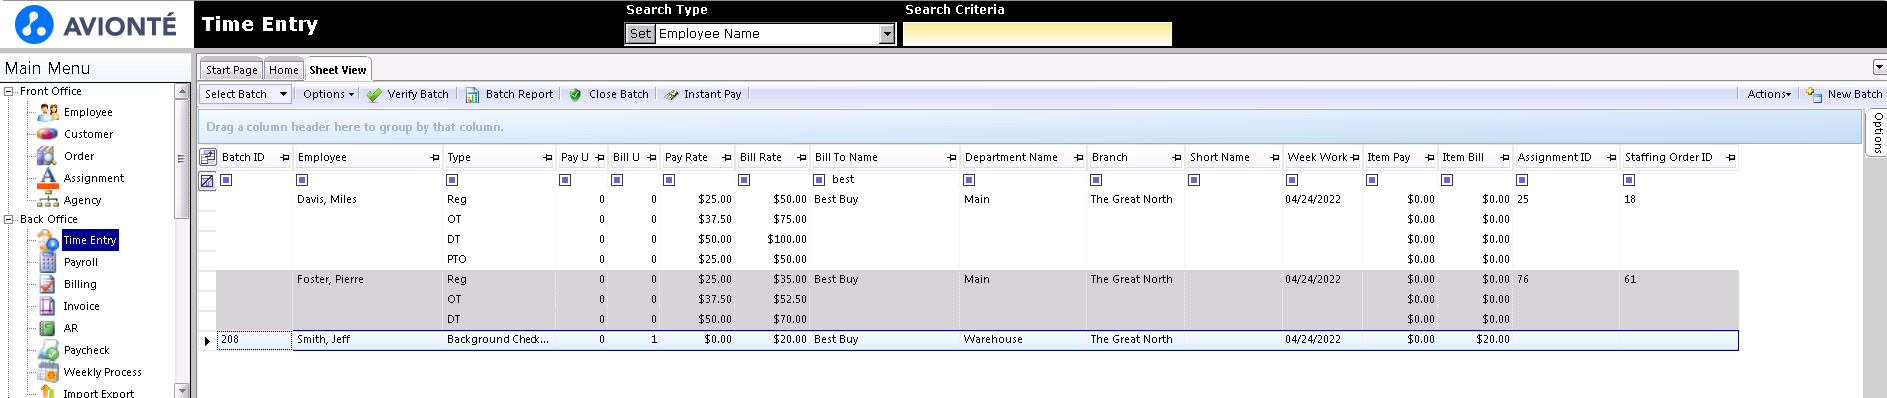The image size is (1887, 398).
Task: Click the Set button beside Search Type
Action: point(640,34)
